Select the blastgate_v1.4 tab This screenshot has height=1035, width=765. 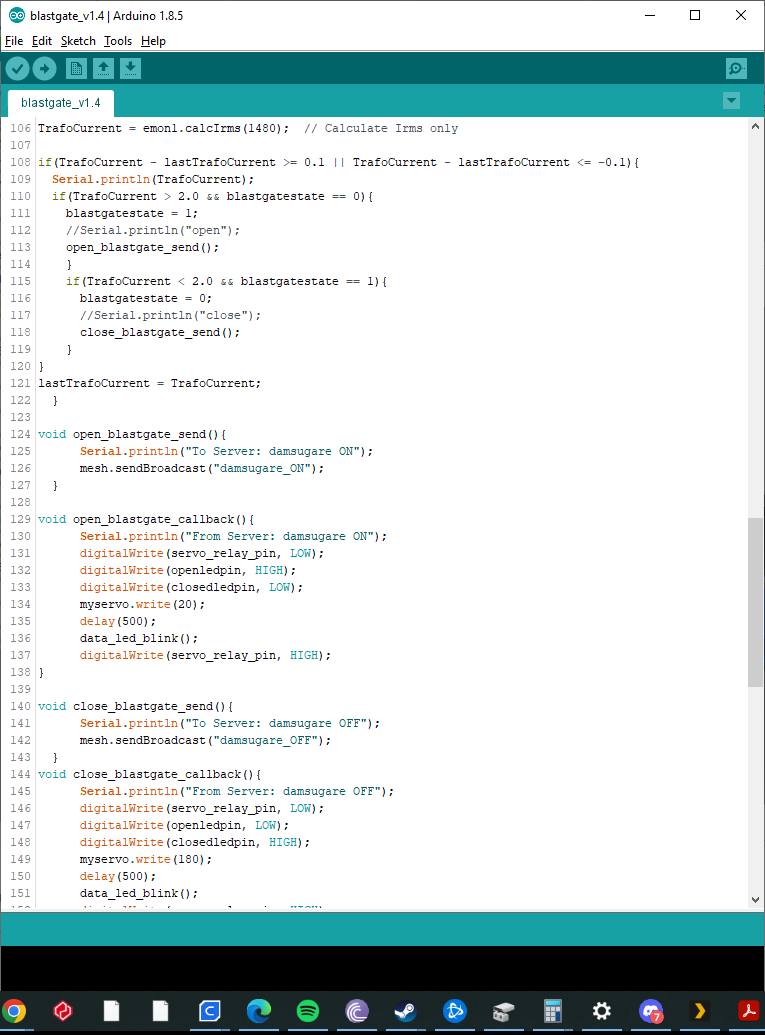coord(60,103)
